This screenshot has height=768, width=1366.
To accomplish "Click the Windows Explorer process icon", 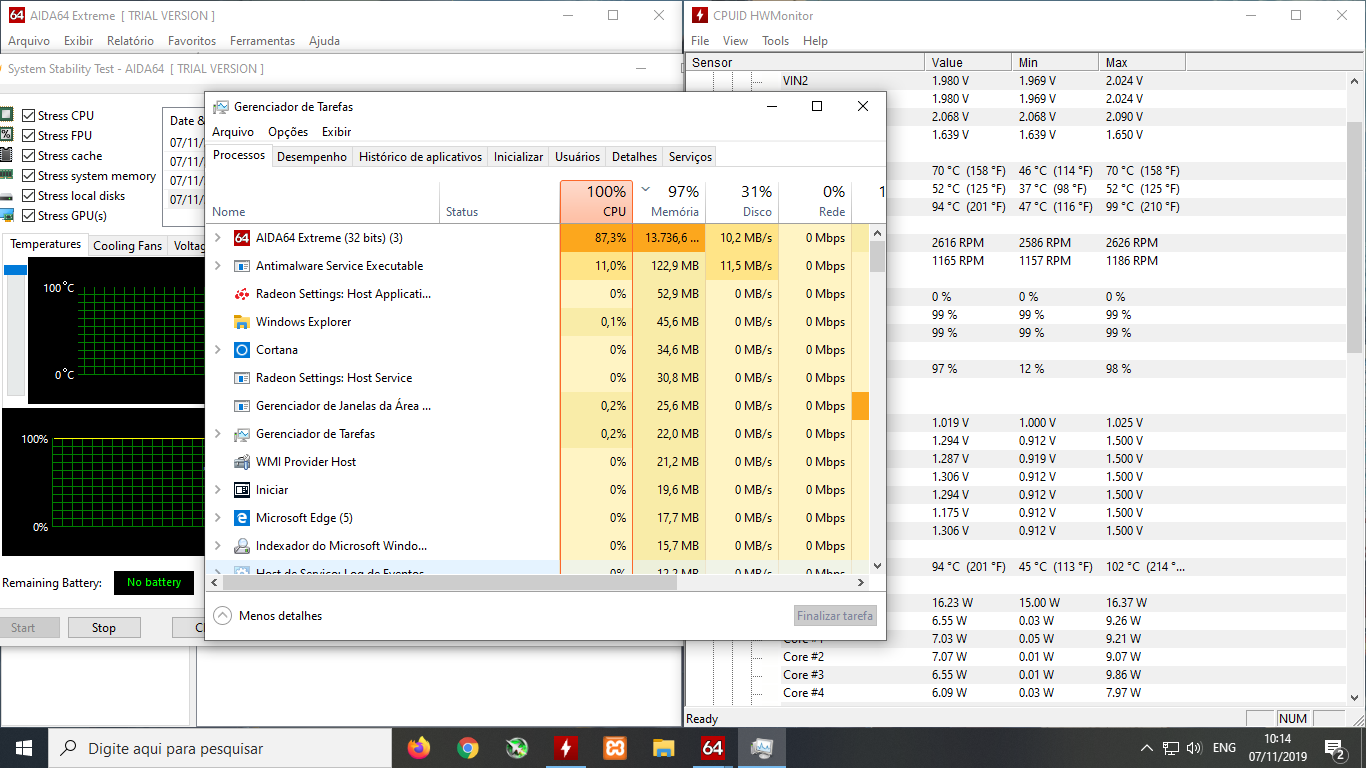I will (241, 322).
